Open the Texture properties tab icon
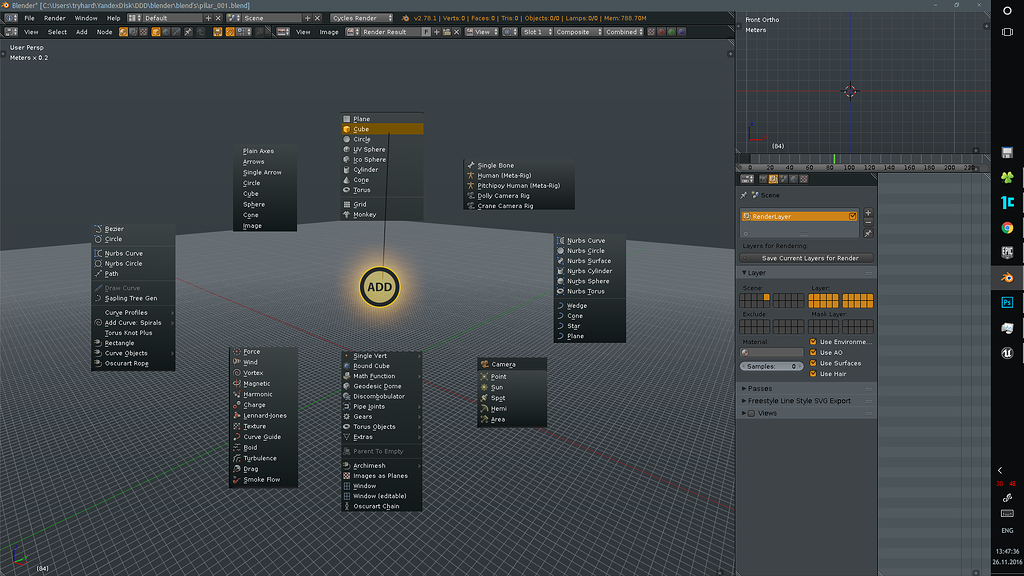This screenshot has height=576, width=1024. [x=804, y=179]
